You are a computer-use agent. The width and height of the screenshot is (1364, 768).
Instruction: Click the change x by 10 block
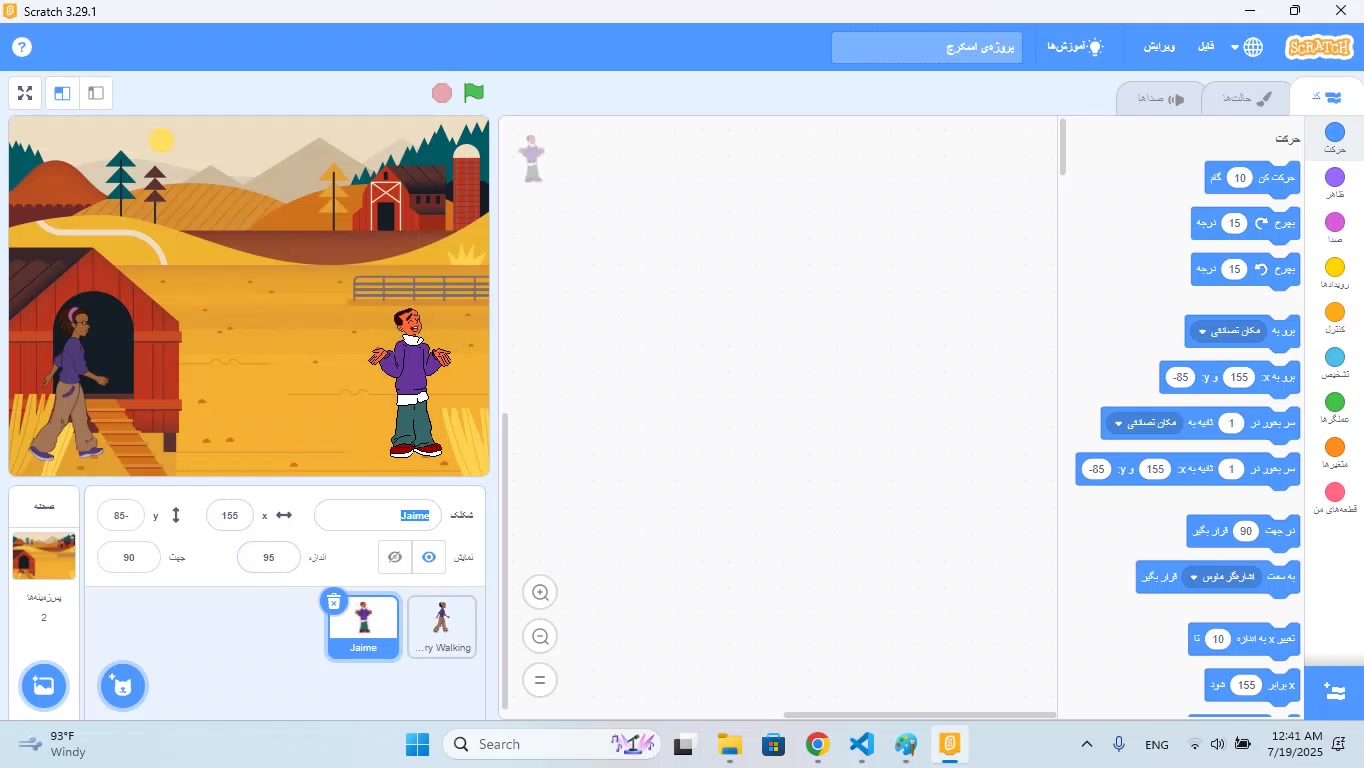pyautogui.click(x=1244, y=639)
